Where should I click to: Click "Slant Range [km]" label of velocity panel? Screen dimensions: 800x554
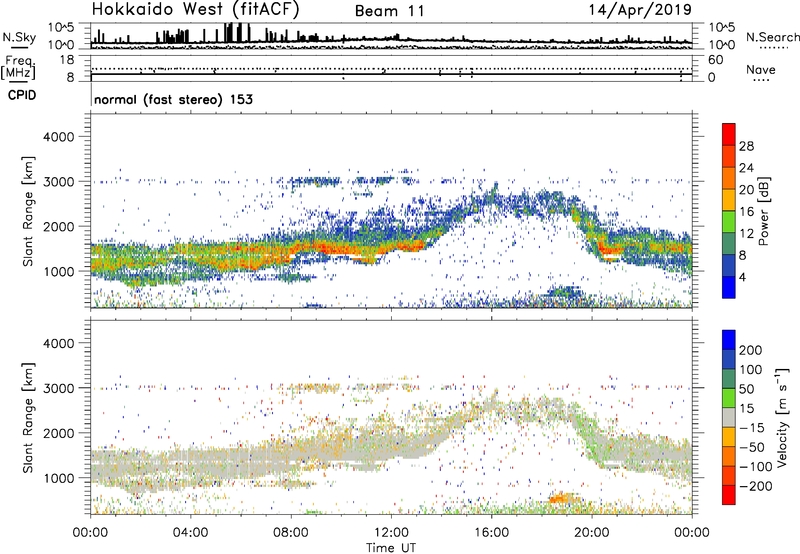tap(29, 417)
